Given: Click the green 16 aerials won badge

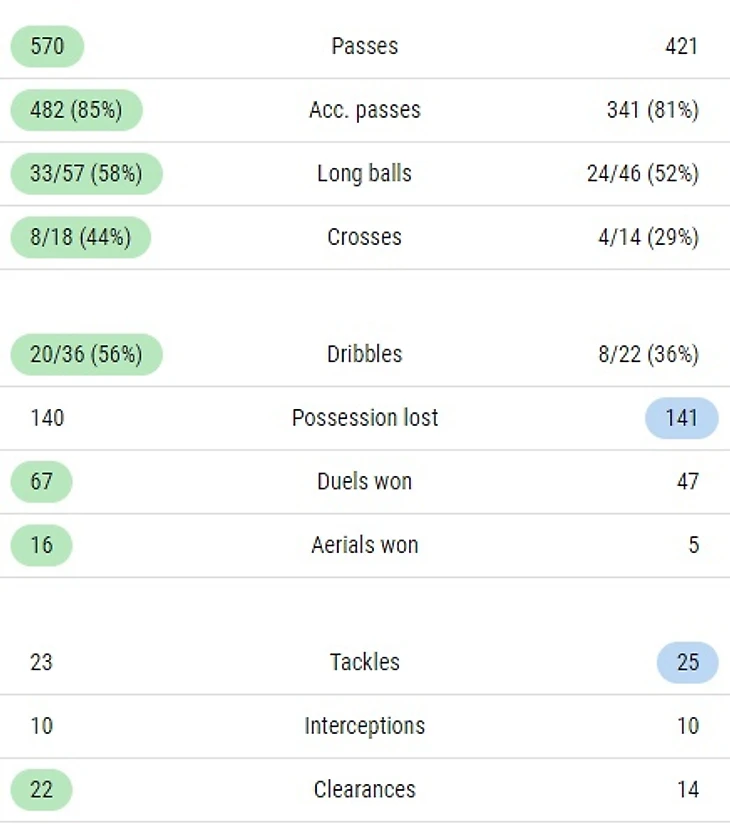Looking at the screenshot, I should (42, 545).
